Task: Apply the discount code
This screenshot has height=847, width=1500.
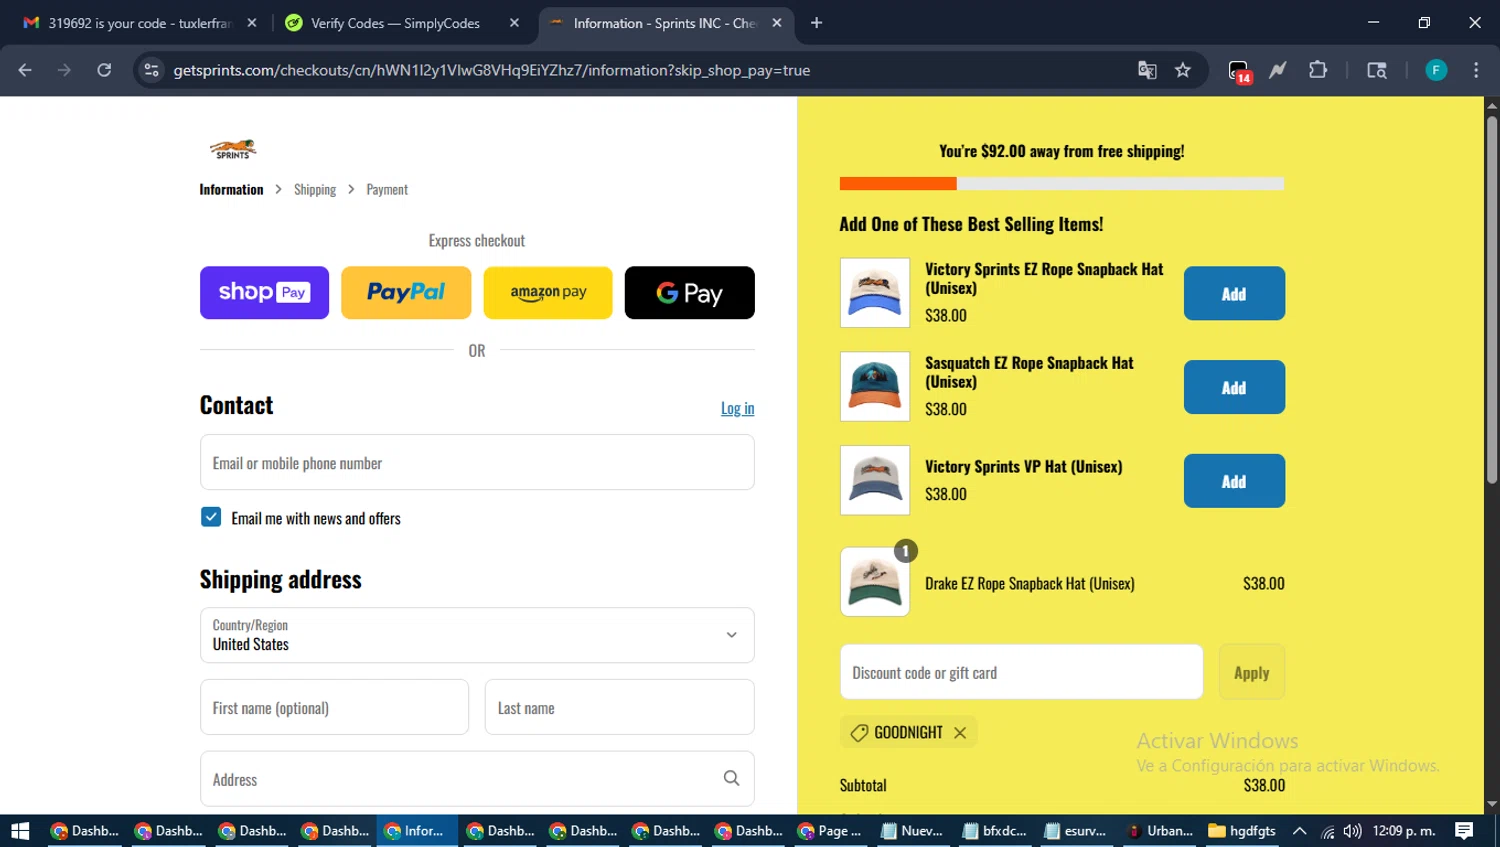Action: click(1252, 672)
